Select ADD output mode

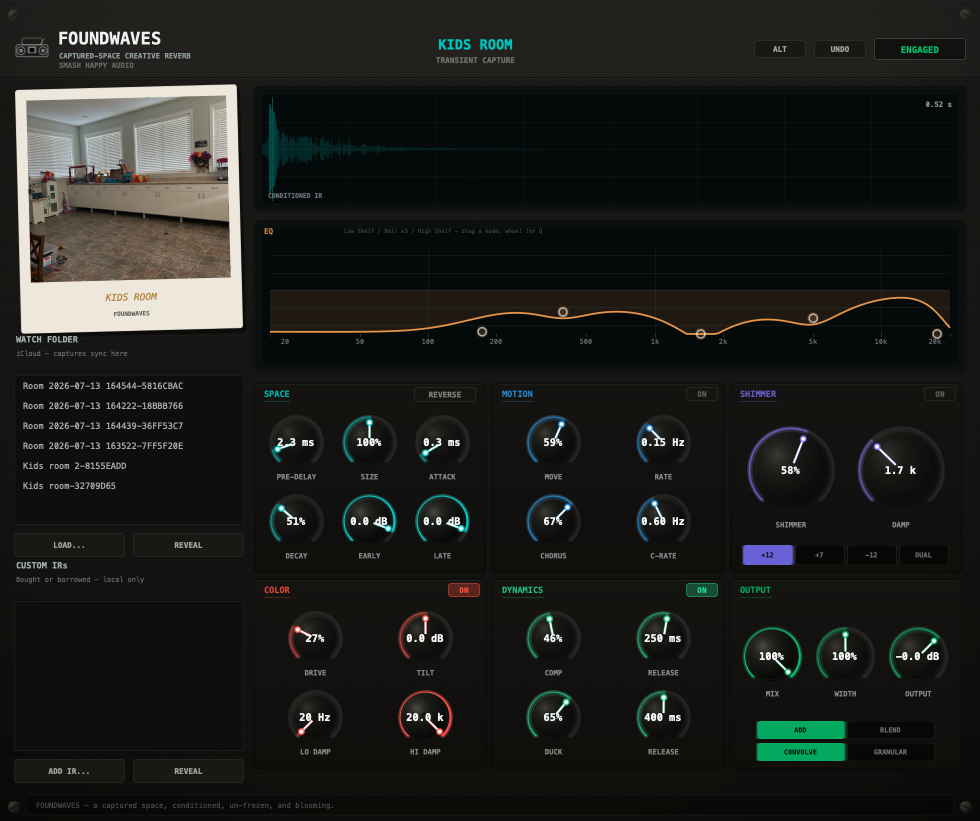click(801, 730)
